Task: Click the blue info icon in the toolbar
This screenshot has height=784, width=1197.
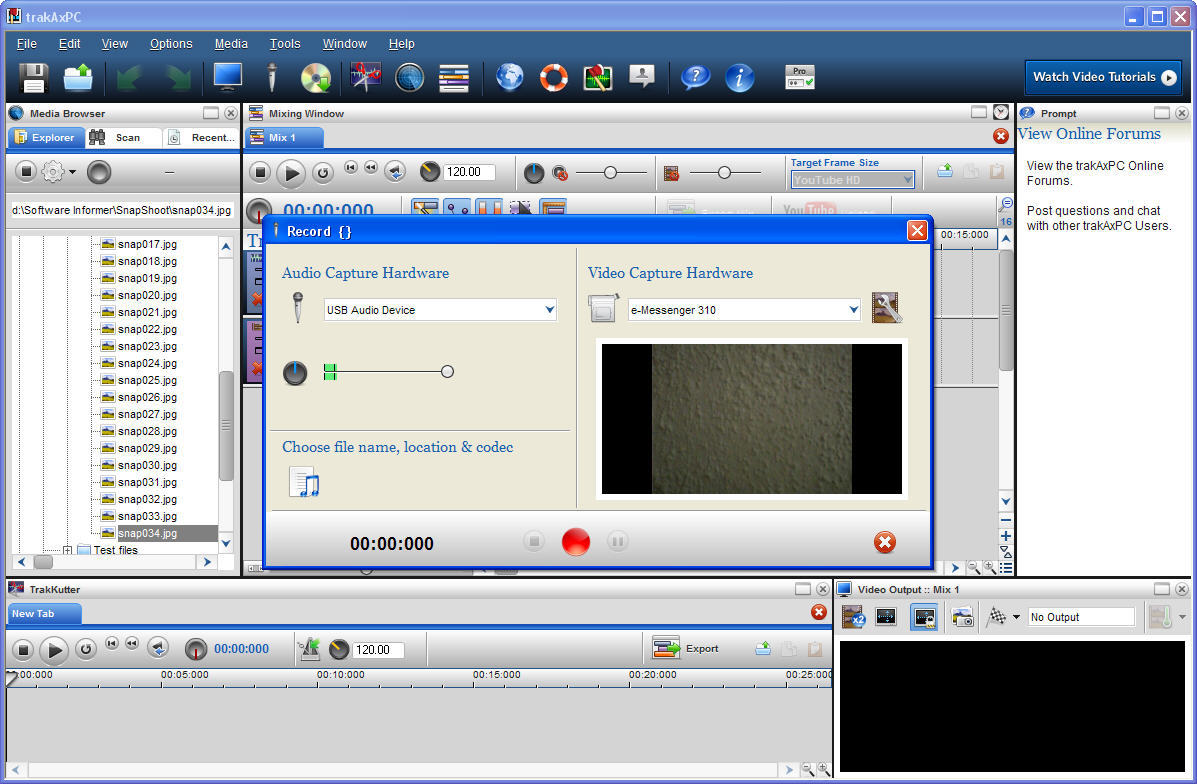Action: click(739, 78)
